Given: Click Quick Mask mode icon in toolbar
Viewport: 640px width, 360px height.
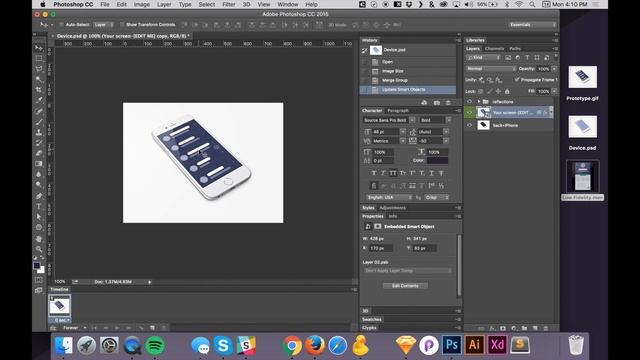Looking at the screenshot, I should click(39, 280).
